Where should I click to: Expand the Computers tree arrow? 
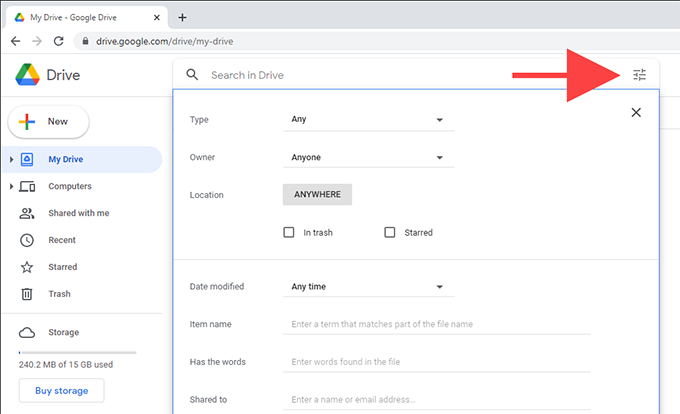(11, 187)
